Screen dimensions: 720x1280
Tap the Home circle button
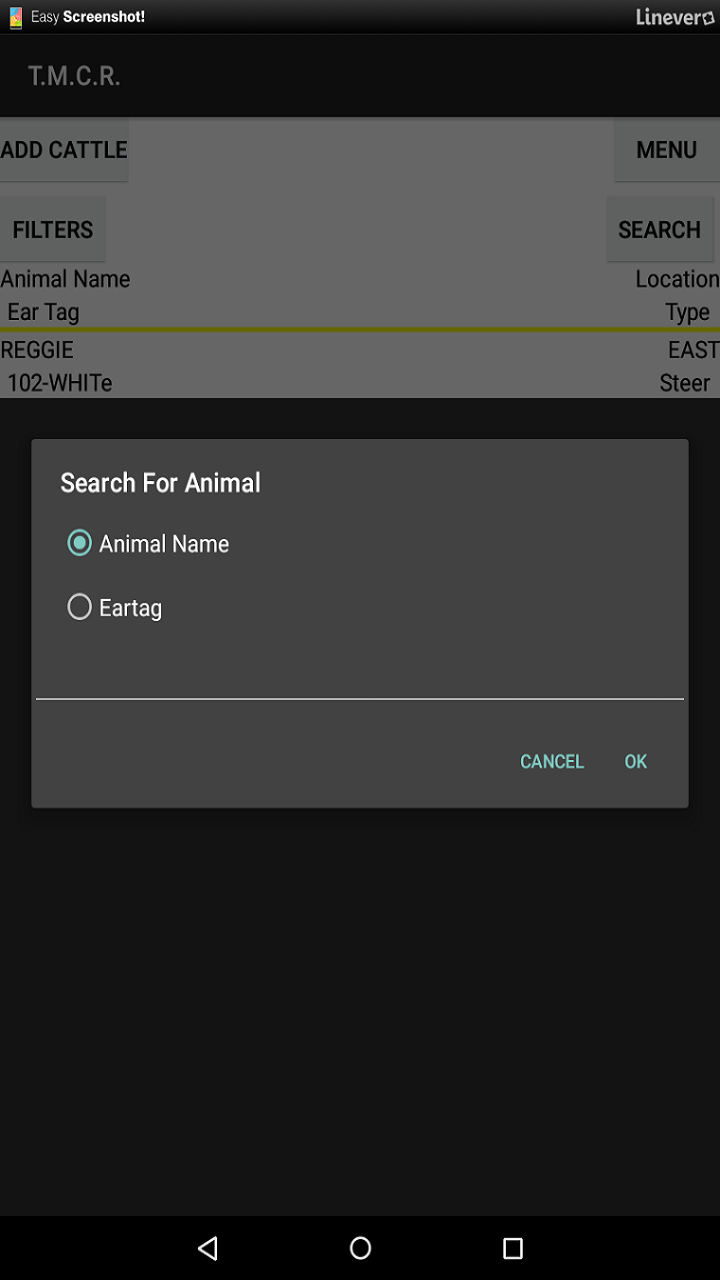(360, 1247)
